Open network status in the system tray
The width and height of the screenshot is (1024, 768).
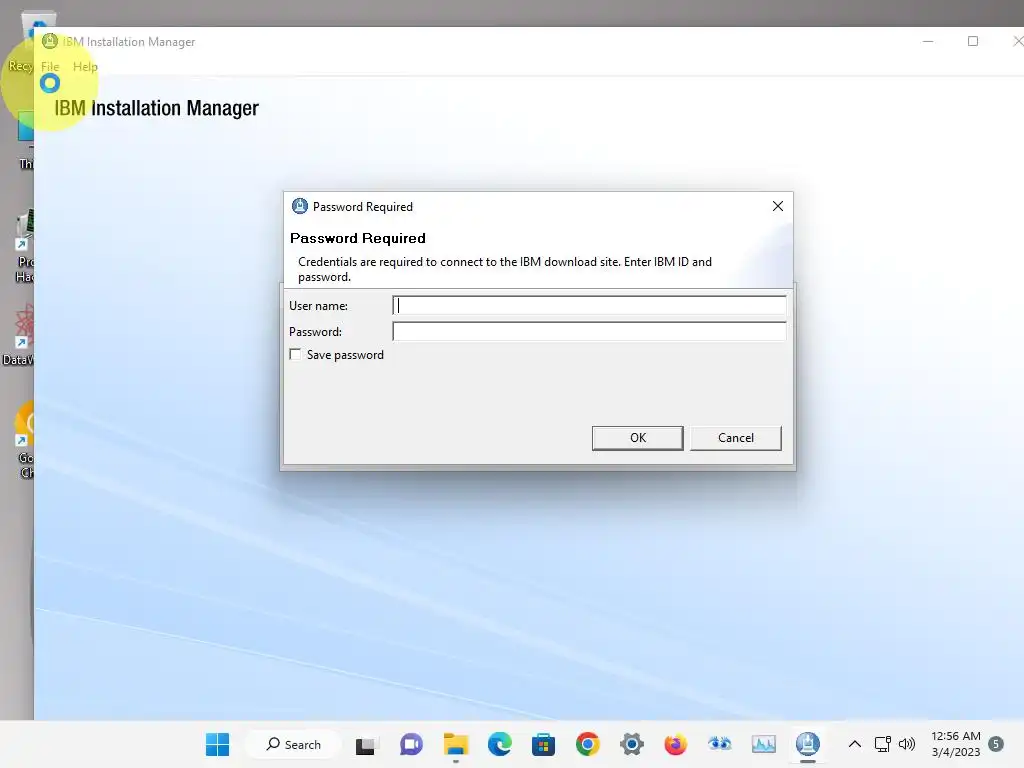[882, 744]
